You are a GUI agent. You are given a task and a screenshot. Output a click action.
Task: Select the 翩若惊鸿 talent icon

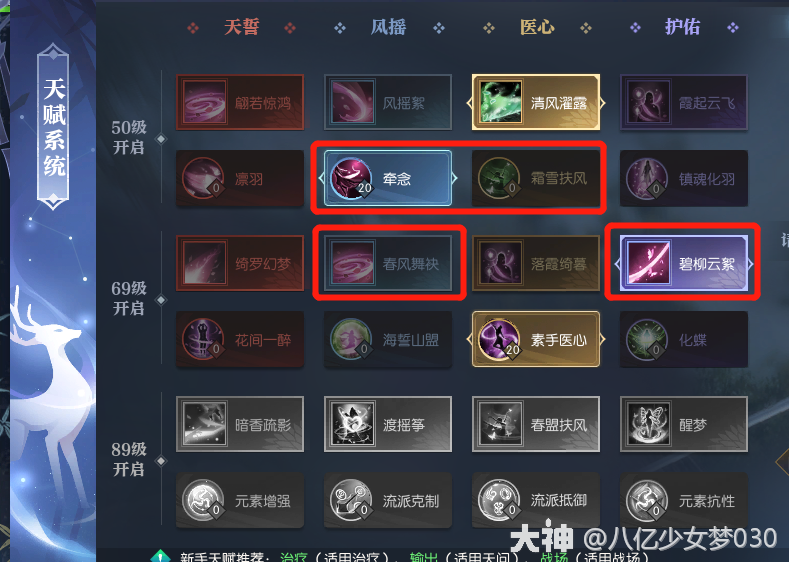click(204, 103)
